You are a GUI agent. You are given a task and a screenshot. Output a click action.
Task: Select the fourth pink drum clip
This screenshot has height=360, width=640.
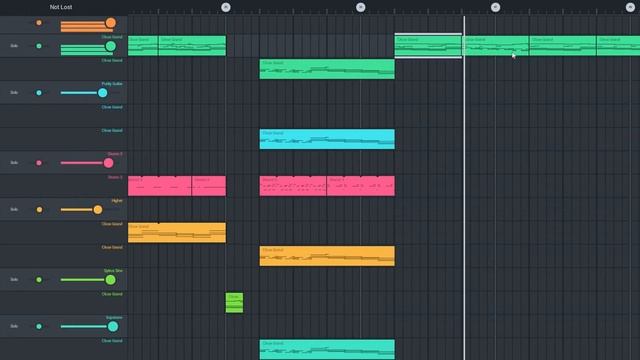[361, 186]
